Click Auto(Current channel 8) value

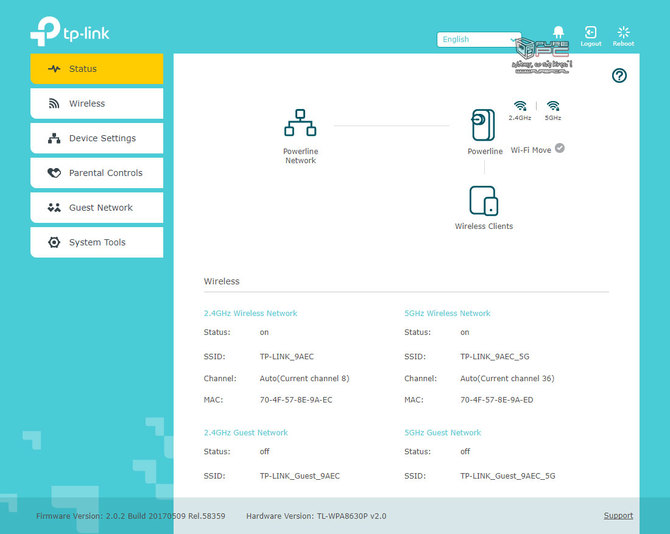305,378
